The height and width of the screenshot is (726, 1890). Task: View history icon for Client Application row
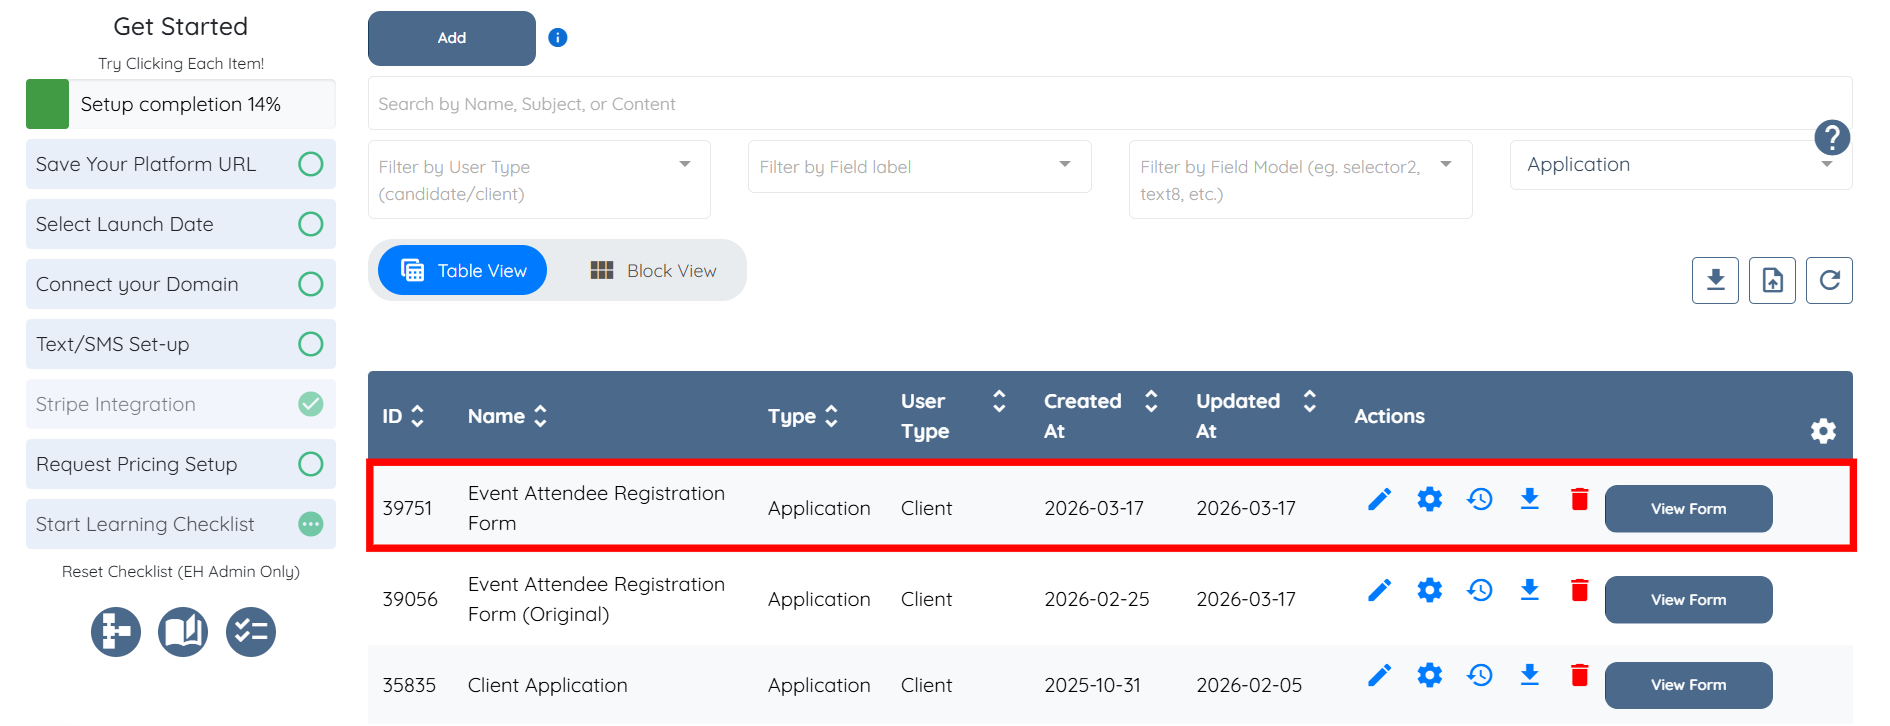pos(1479,675)
